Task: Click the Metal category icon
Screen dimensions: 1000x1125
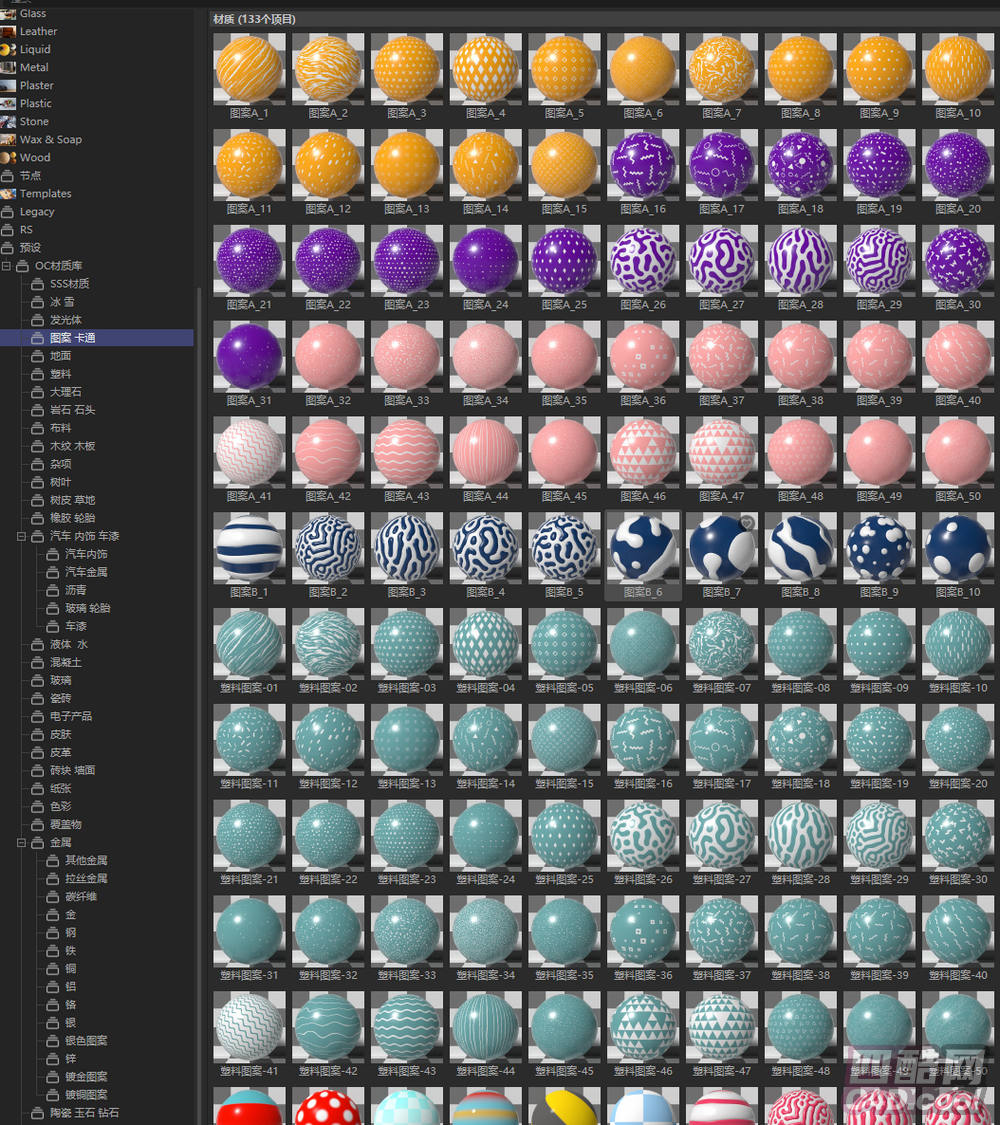Action: tap(8, 67)
